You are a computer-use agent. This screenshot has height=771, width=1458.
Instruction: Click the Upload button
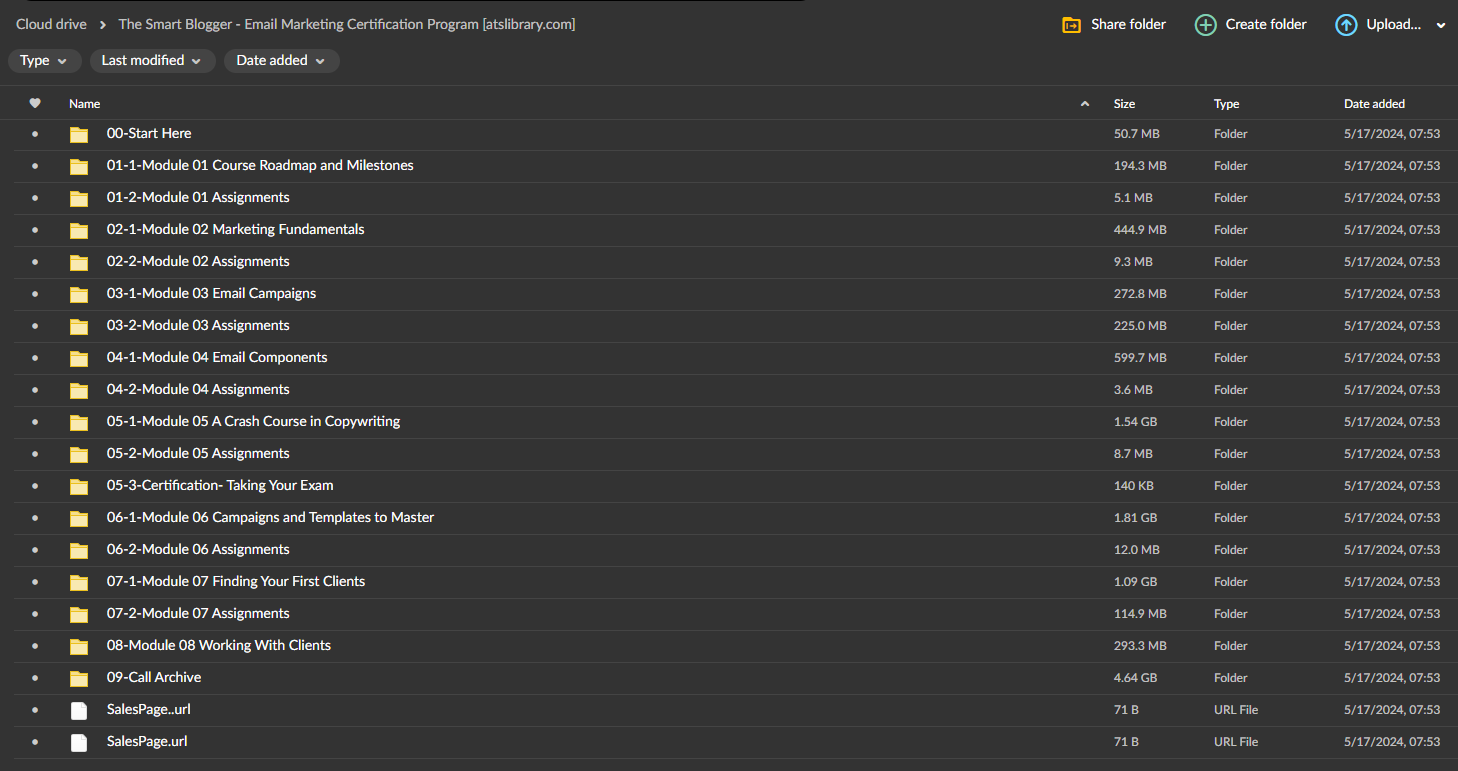coord(1378,24)
